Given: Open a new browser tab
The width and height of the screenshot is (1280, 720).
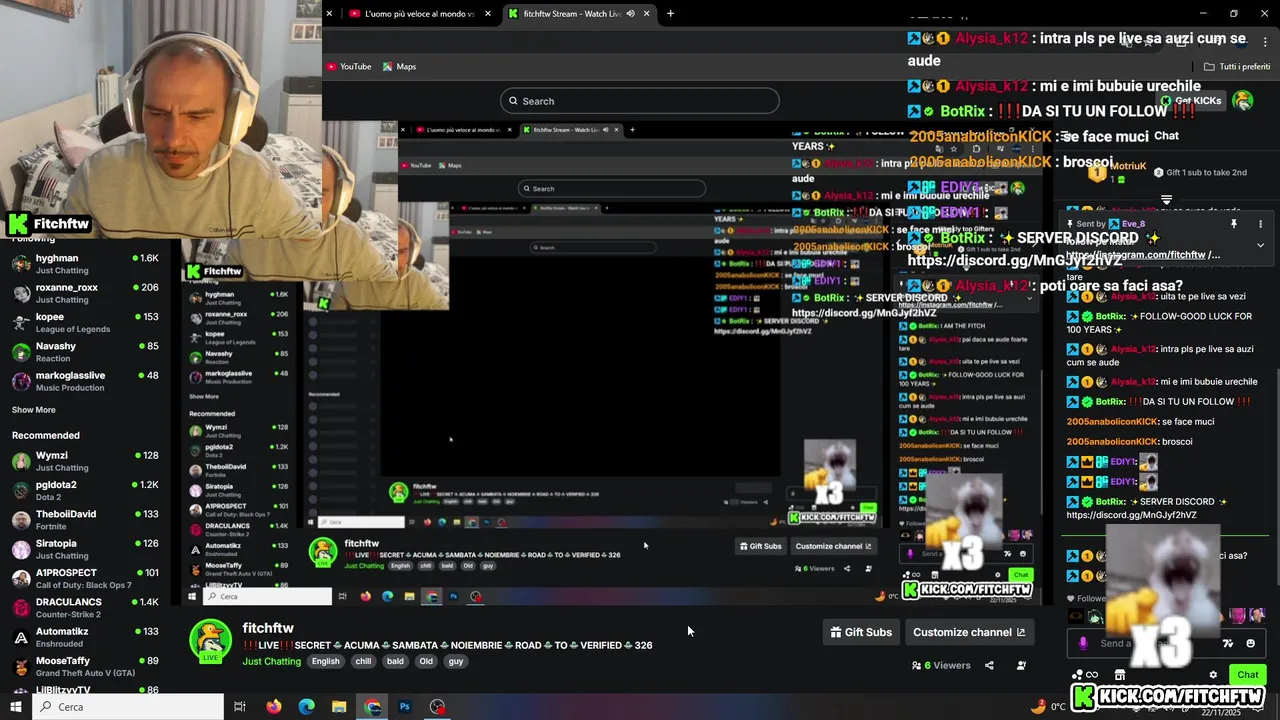Looking at the screenshot, I should (670, 13).
